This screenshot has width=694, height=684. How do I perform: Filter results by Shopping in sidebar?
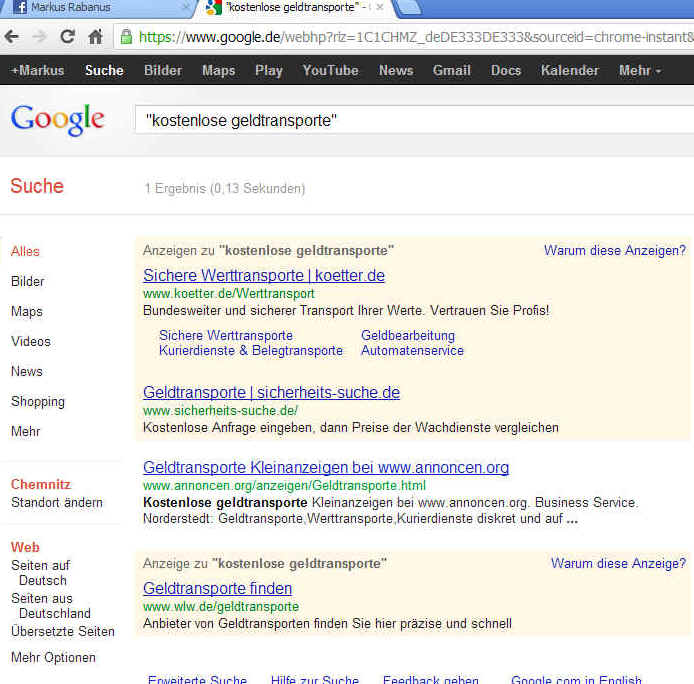point(38,402)
